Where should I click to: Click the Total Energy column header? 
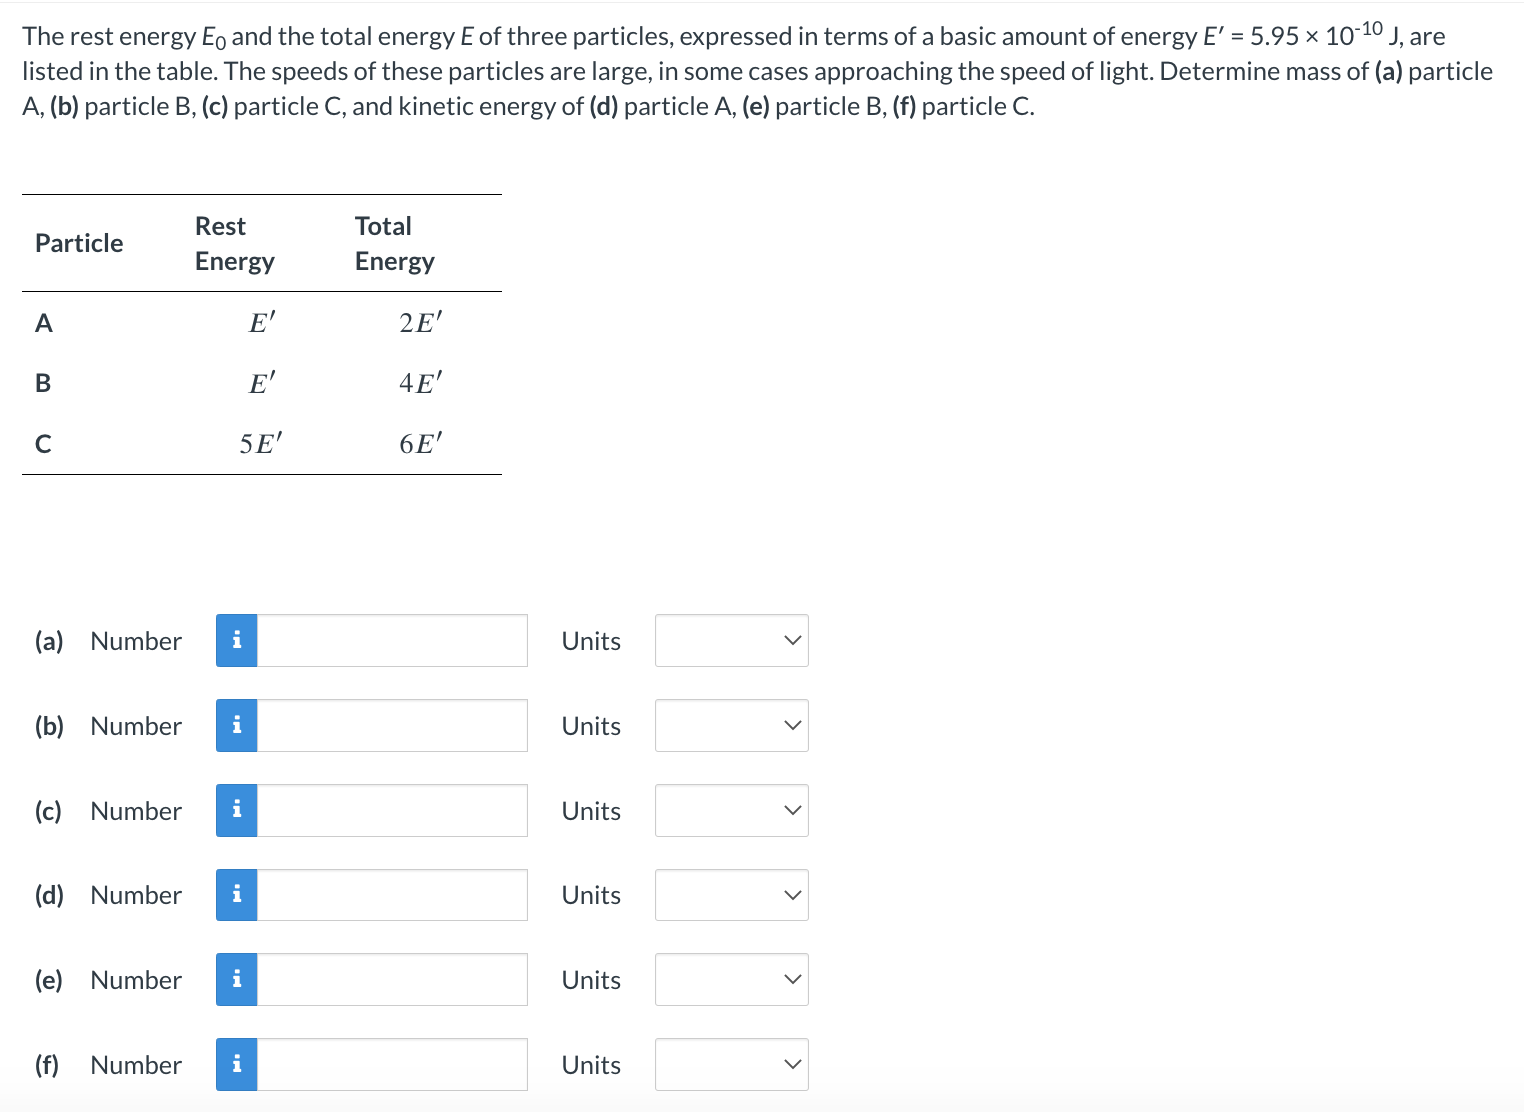coord(394,244)
